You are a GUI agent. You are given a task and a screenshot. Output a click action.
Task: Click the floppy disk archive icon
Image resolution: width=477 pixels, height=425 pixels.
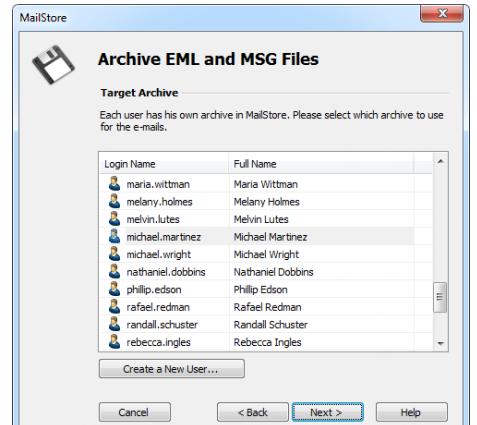(x=53, y=64)
